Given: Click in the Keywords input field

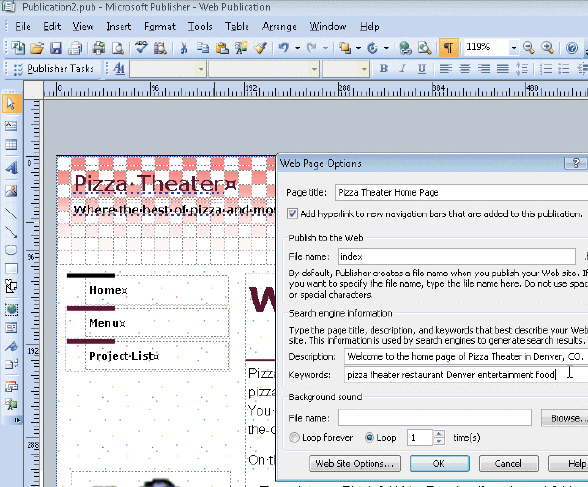Looking at the screenshot, I should 466,375.
